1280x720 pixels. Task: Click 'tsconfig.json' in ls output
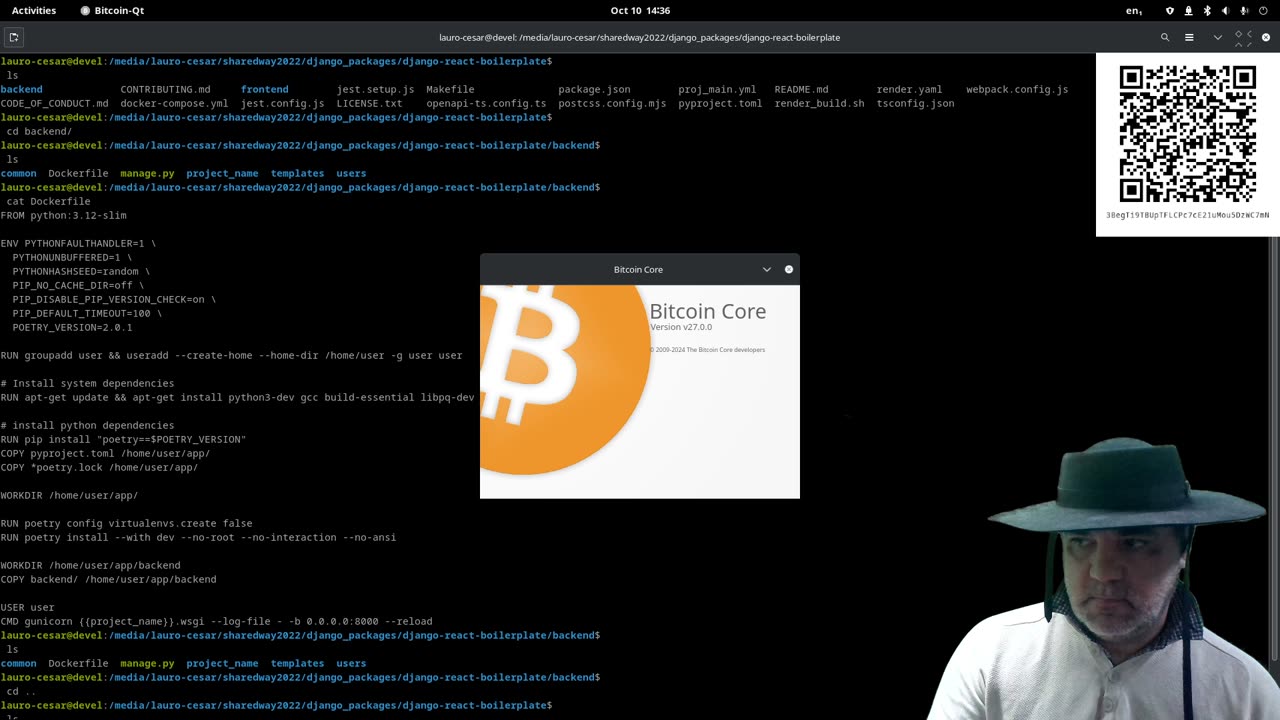coord(915,103)
